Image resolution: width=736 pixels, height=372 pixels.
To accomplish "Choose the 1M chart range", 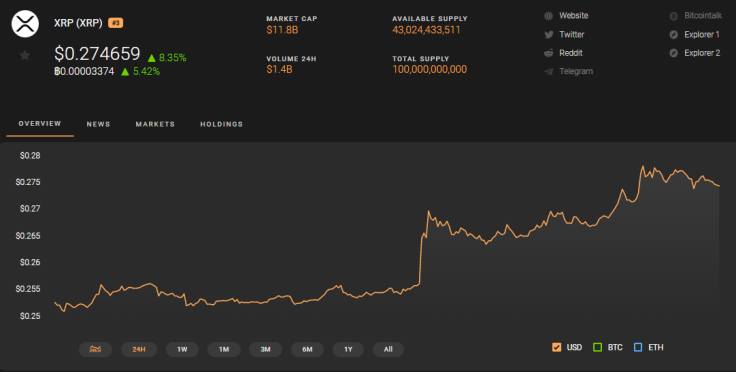I will [224, 349].
